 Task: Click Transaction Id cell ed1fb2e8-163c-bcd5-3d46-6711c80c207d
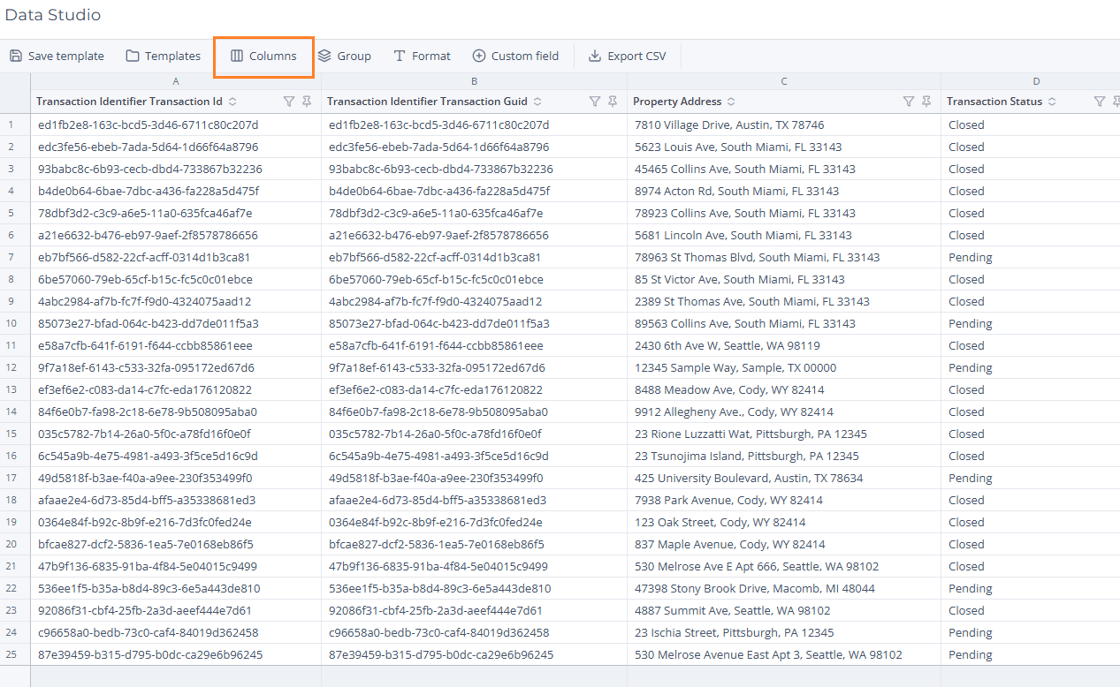click(148, 125)
